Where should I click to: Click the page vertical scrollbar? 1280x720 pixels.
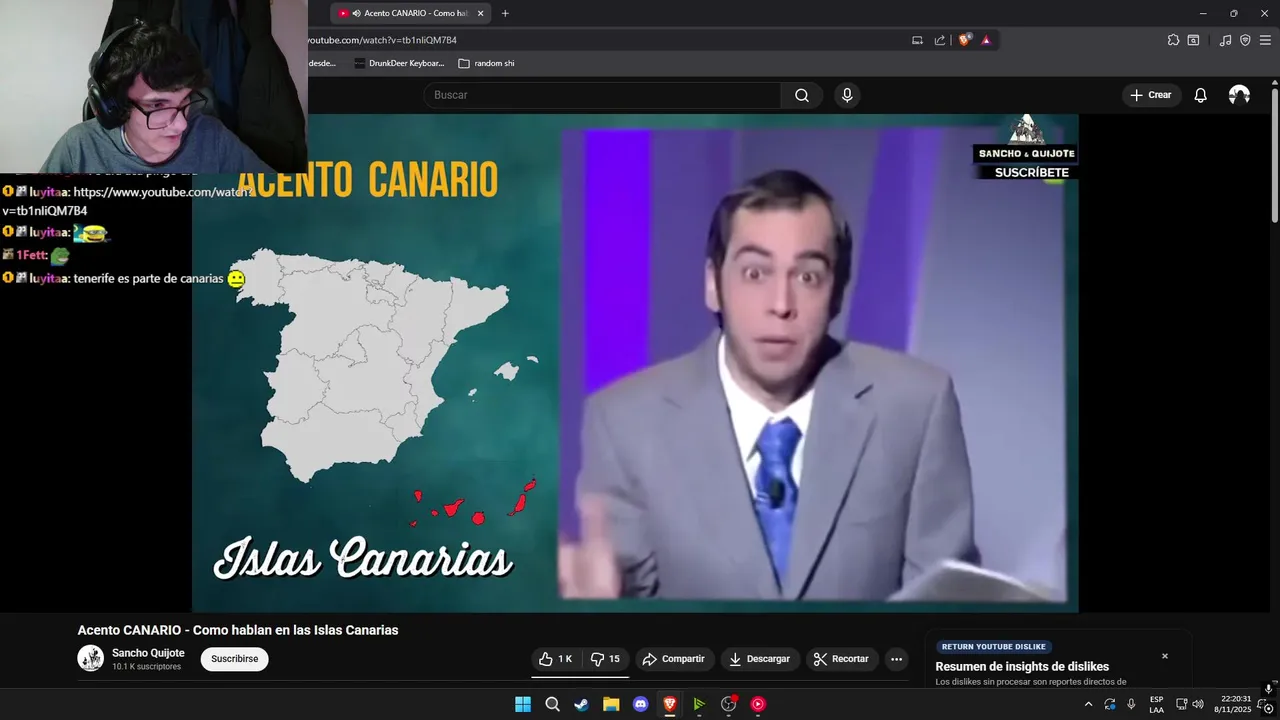tap(1274, 155)
